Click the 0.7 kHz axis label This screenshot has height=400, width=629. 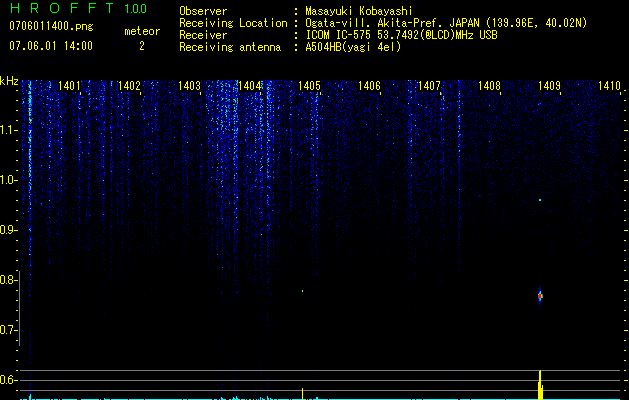tap(8, 330)
